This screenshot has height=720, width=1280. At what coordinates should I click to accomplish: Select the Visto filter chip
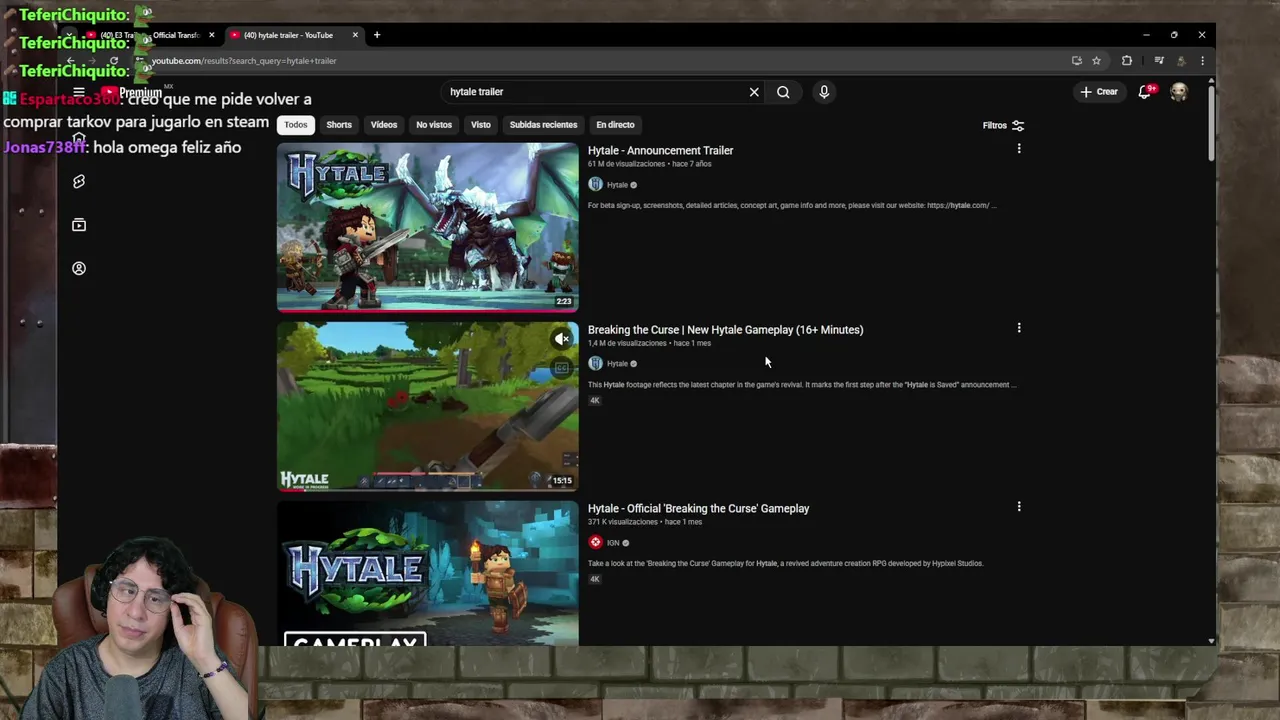[x=481, y=125]
